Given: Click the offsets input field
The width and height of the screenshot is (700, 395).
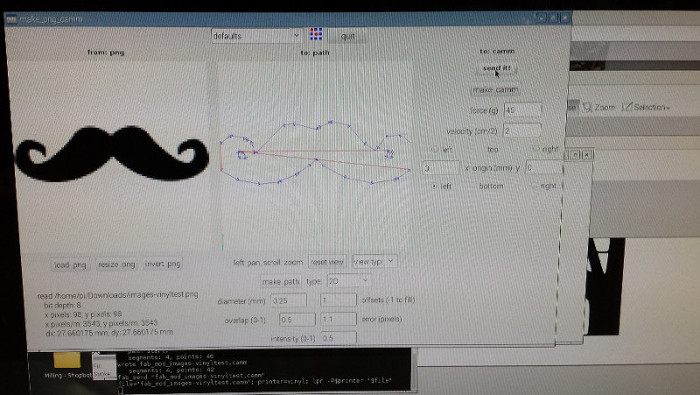Looking at the screenshot, I should [339, 300].
